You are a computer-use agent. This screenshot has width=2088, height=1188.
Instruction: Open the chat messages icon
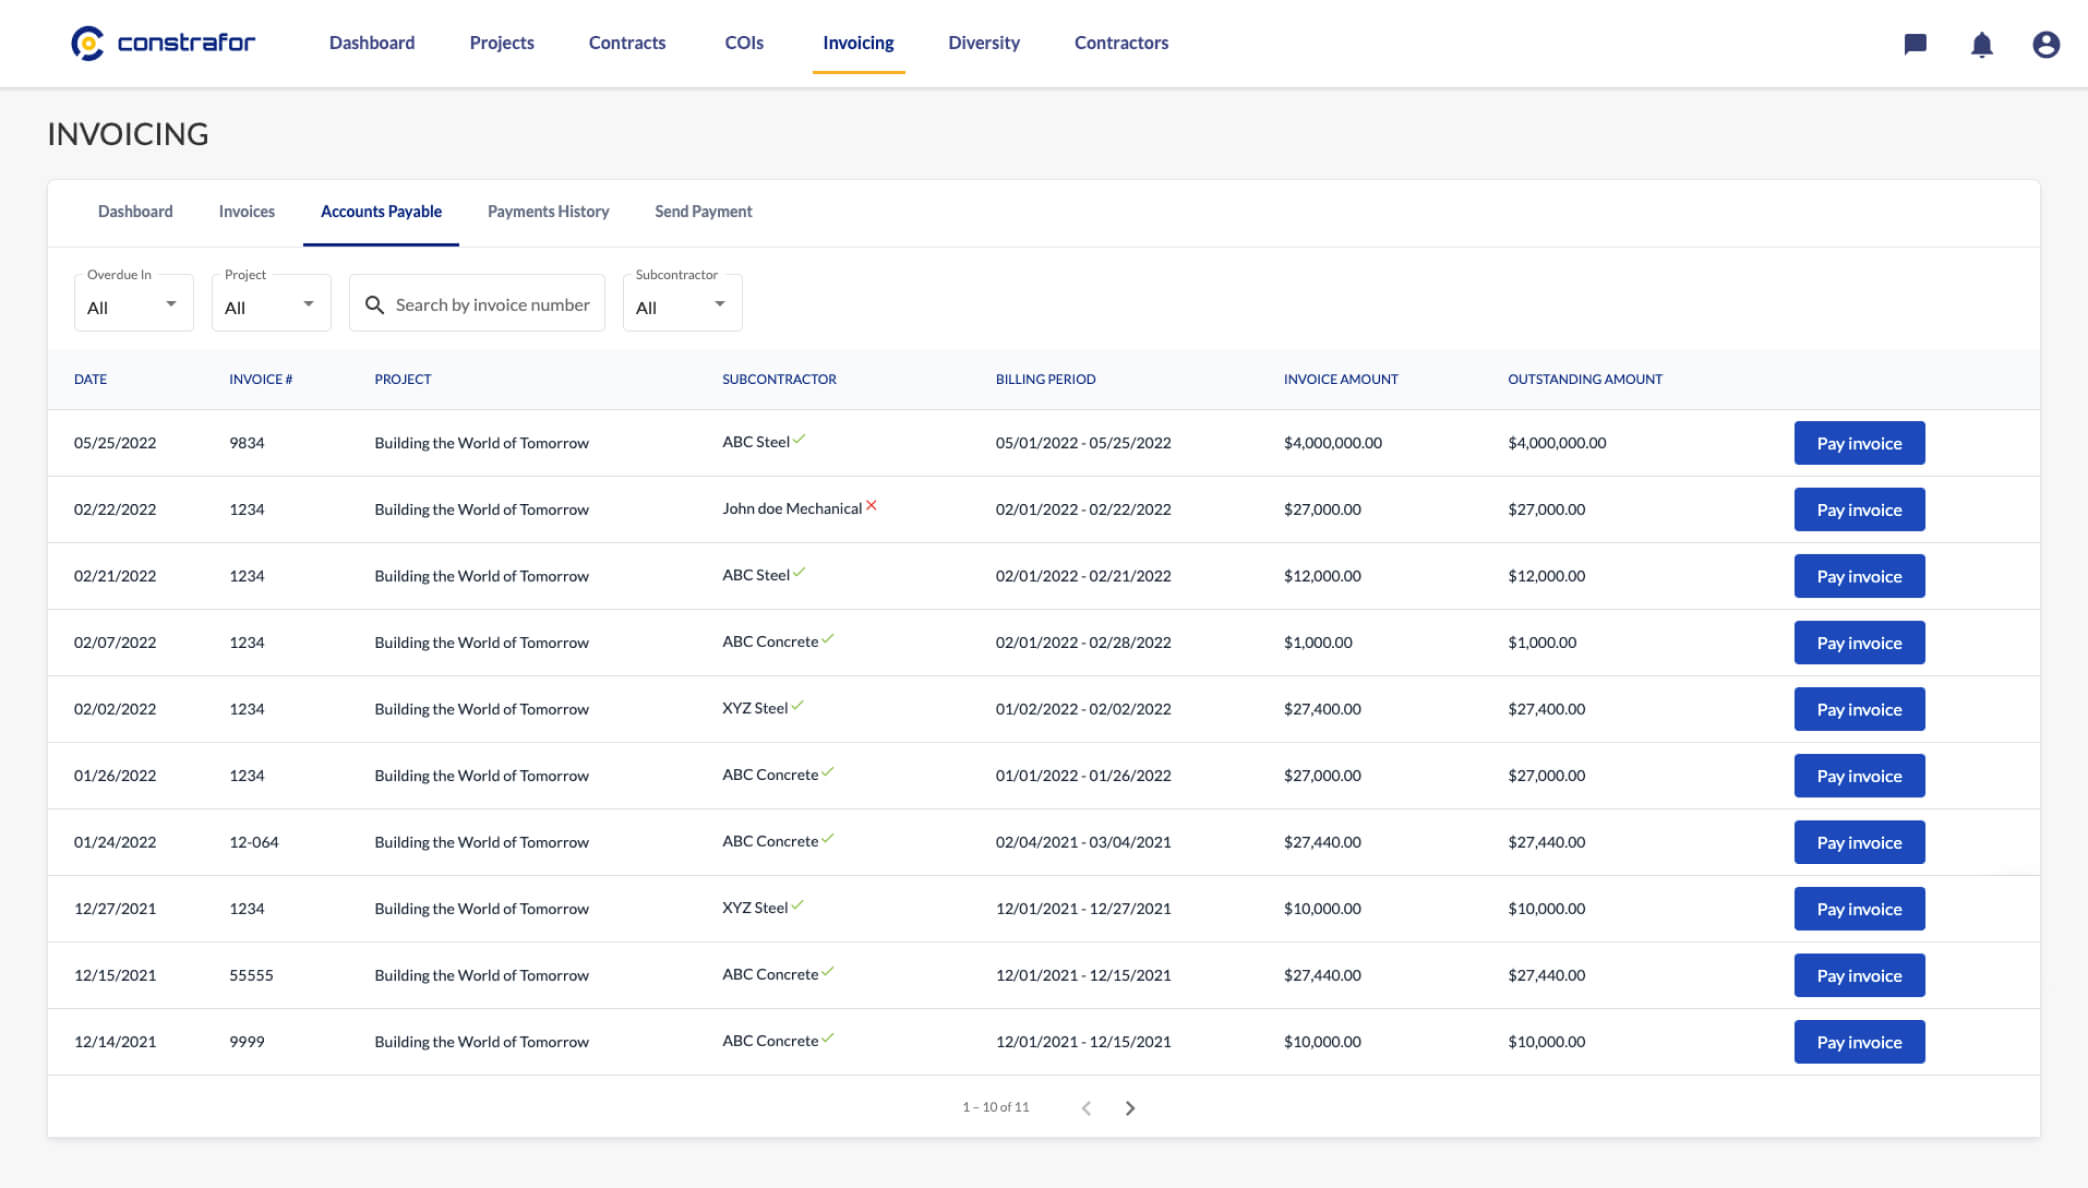[x=1915, y=44]
